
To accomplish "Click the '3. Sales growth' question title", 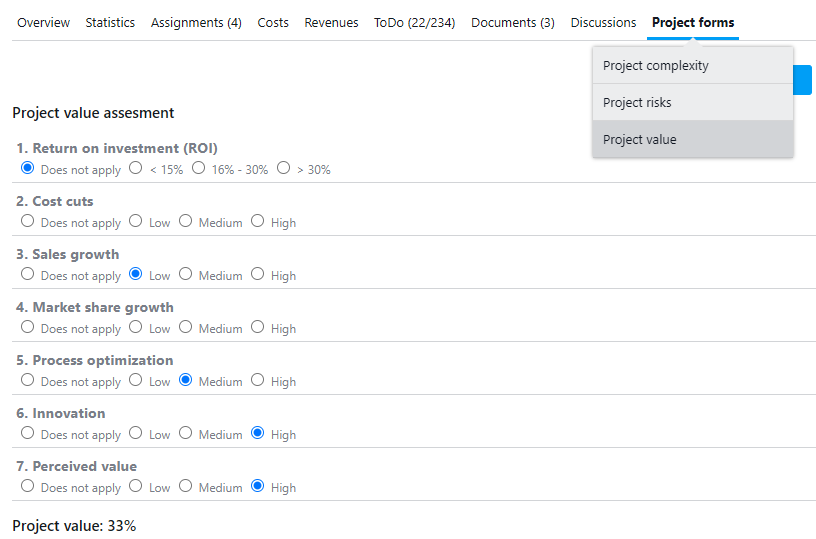I will pyautogui.click(x=68, y=254).
